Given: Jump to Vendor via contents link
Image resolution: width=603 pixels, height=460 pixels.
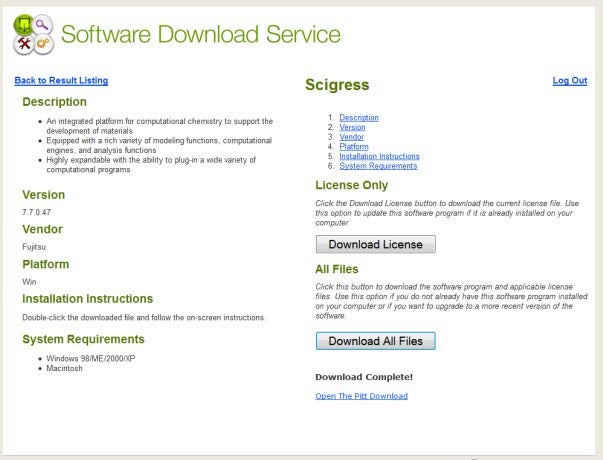Looking at the screenshot, I should click(351, 137).
